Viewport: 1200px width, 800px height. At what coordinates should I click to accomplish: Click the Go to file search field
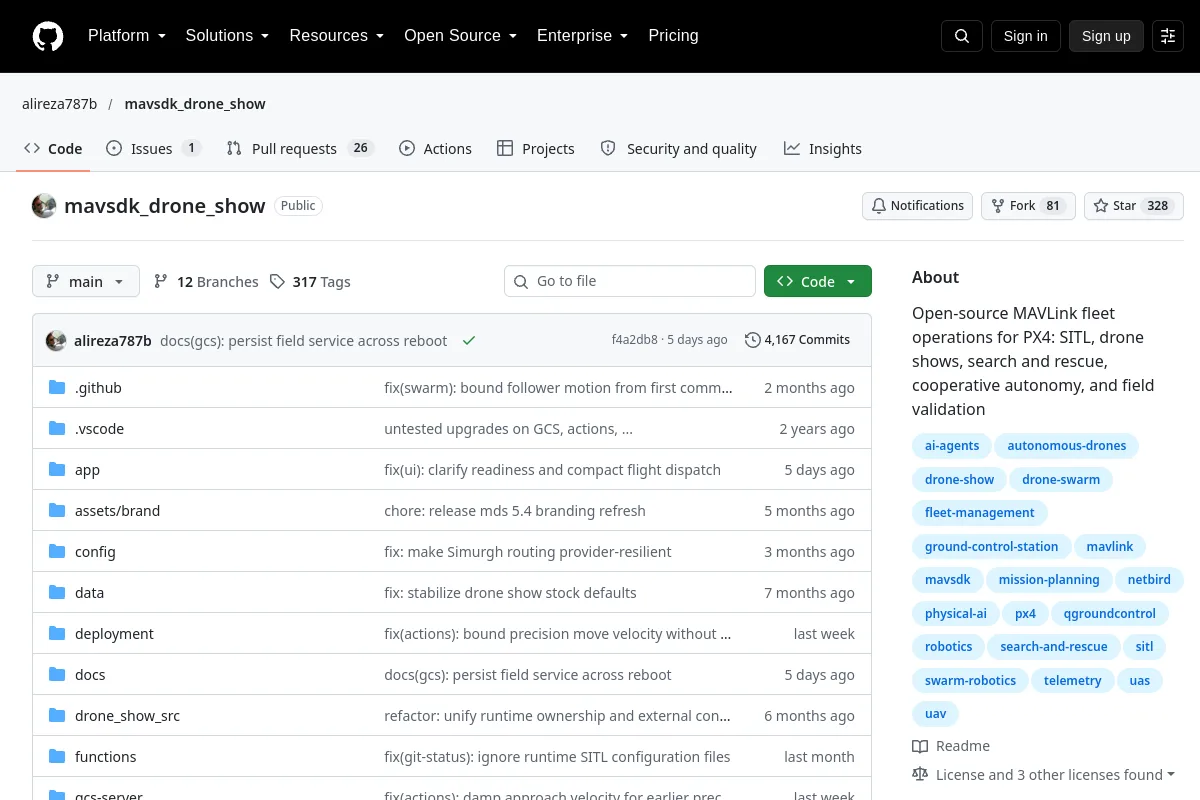pyautogui.click(x=630, y=281)
